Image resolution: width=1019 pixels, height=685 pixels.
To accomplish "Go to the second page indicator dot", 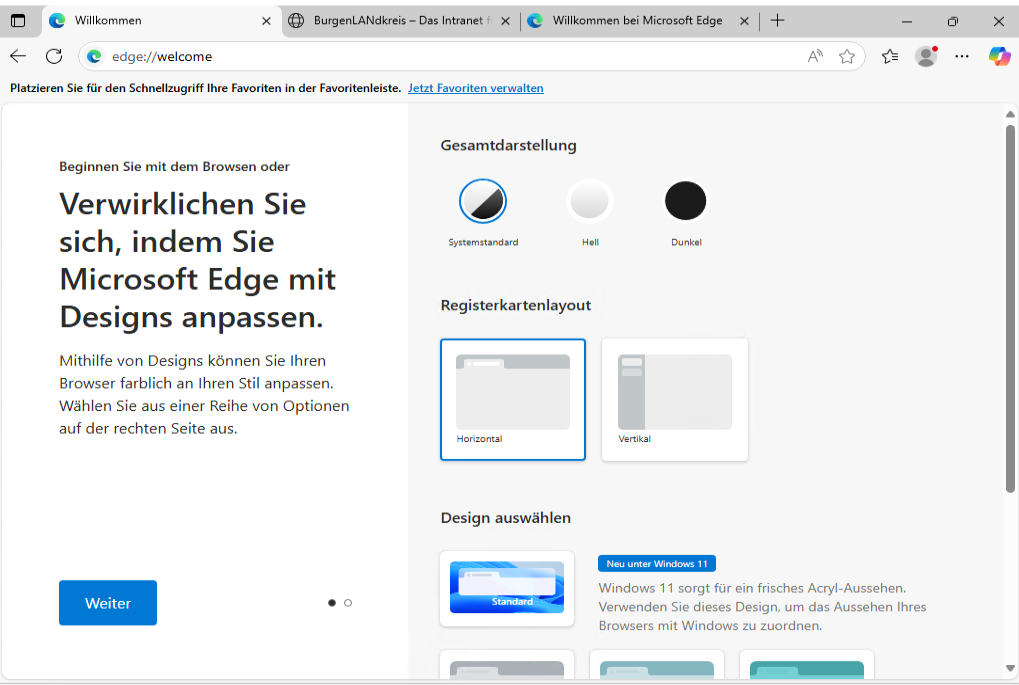I will tap(348, 603).
